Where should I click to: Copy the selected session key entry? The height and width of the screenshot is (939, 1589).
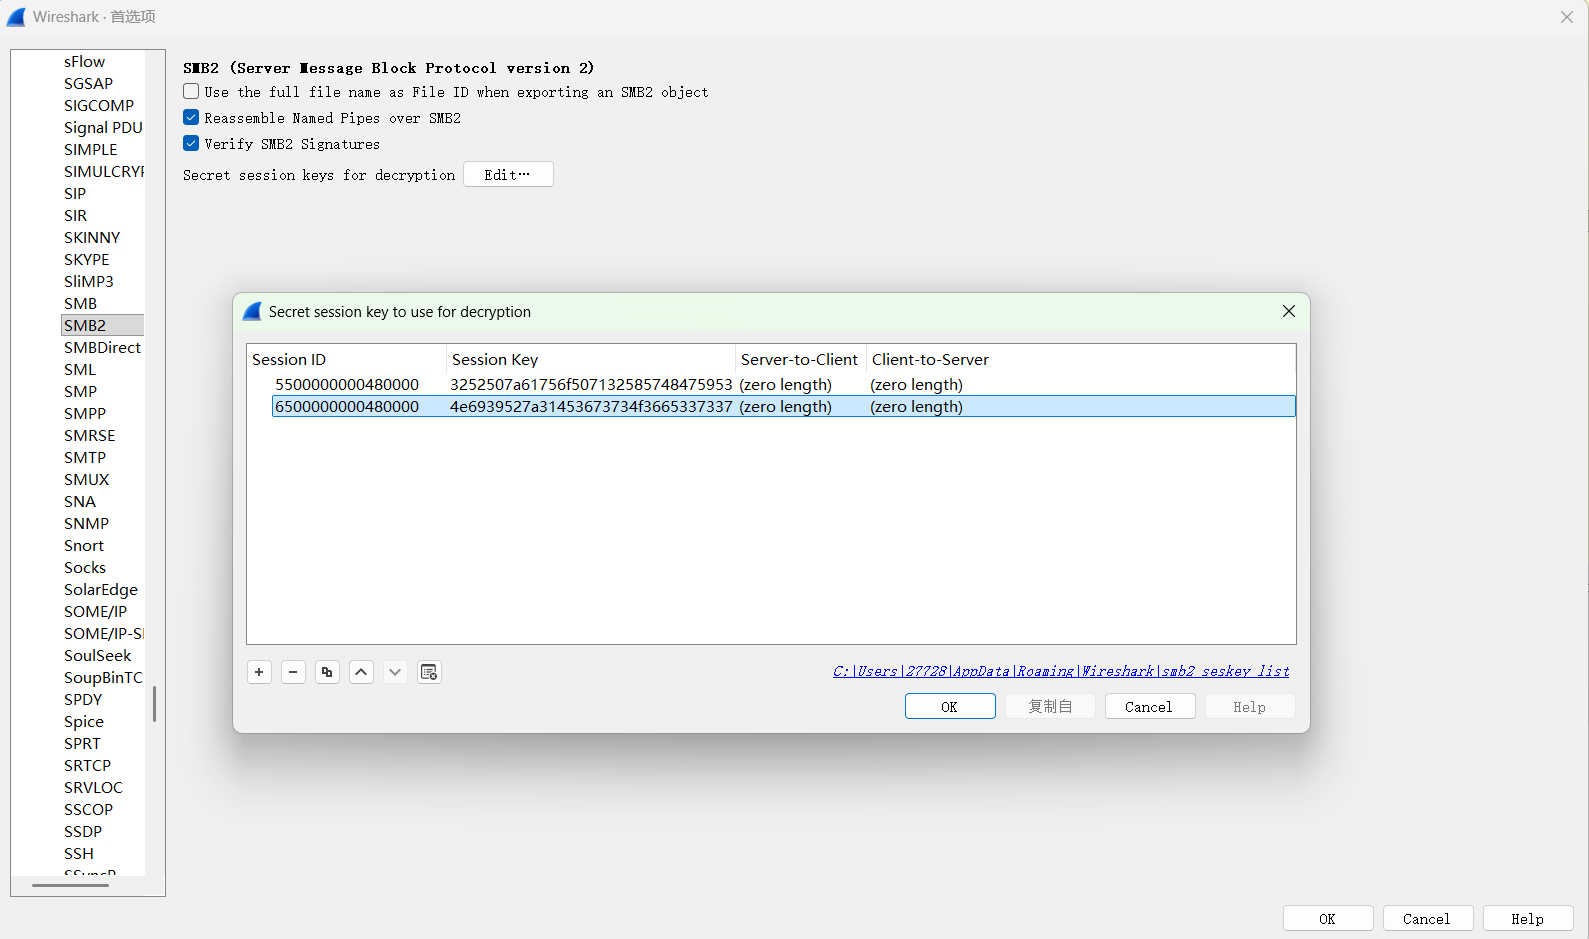pyautogui.click(x=327, y=672)
